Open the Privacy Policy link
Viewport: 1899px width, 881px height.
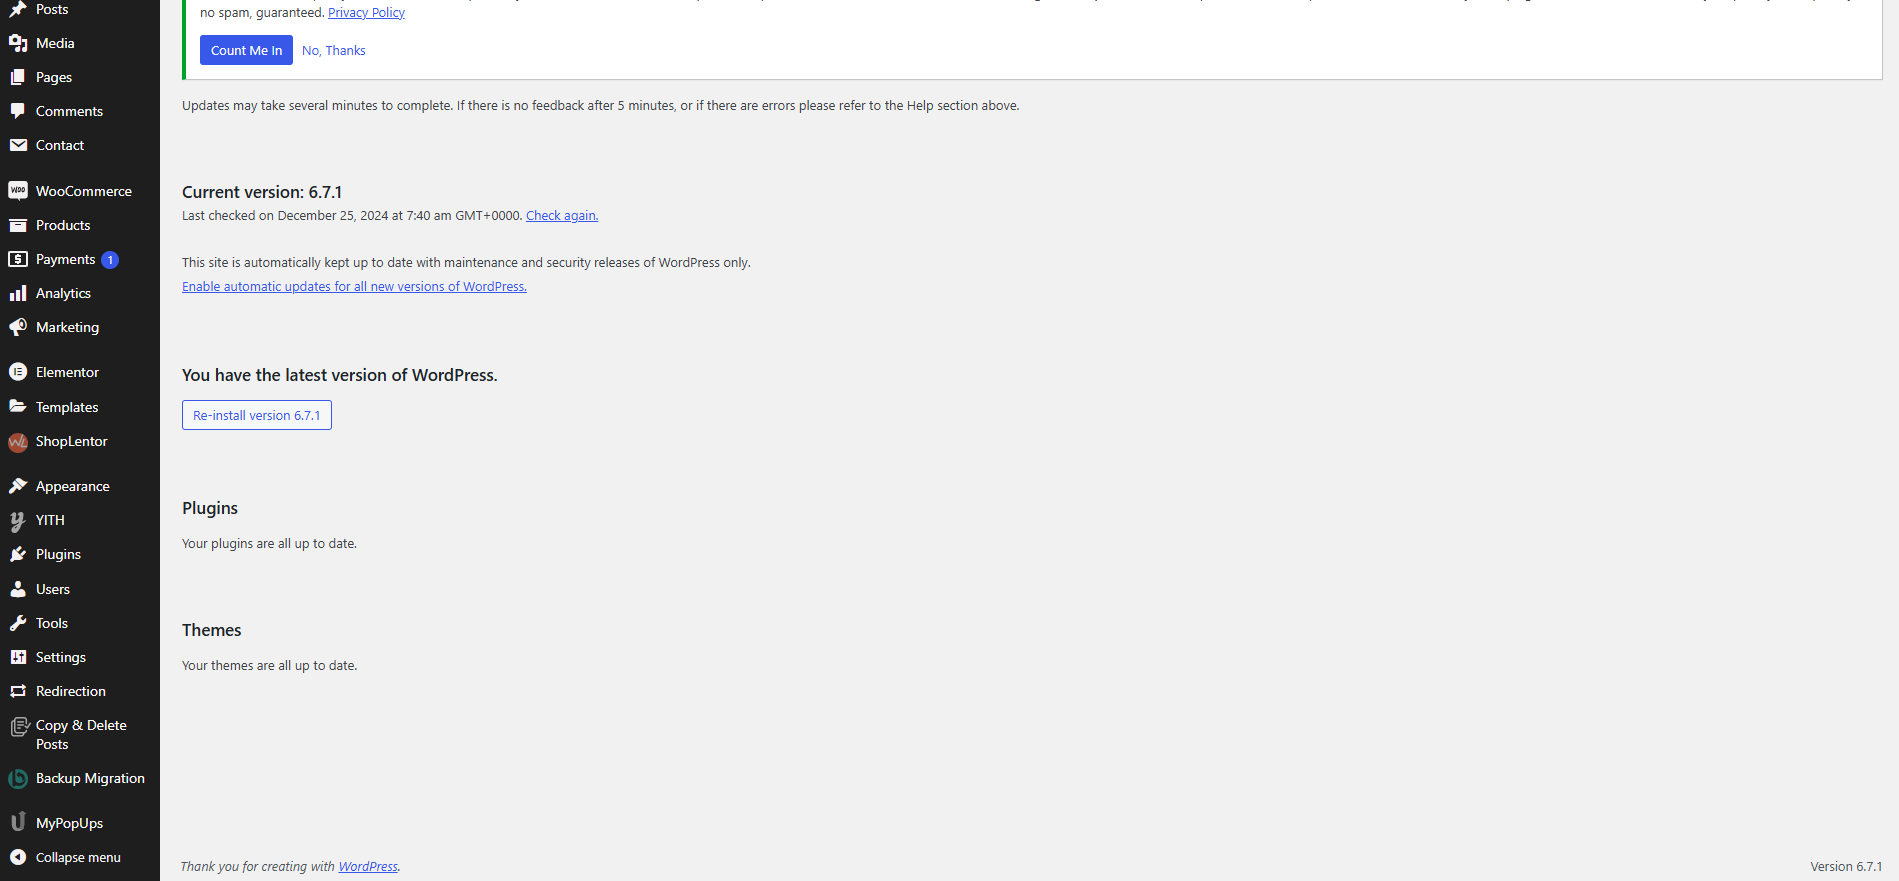pos(366,13)
